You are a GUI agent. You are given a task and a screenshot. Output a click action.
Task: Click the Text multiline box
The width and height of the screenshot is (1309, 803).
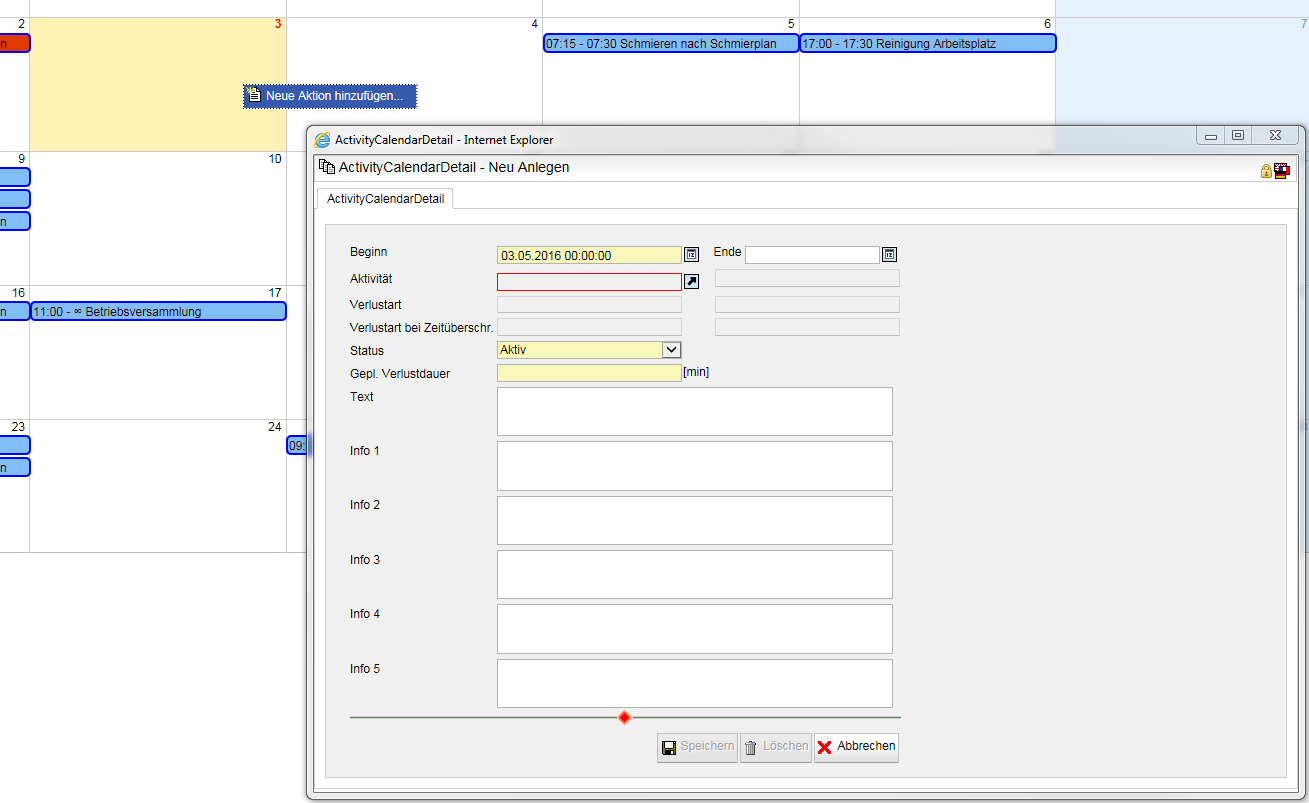click(x=694, y=411)
